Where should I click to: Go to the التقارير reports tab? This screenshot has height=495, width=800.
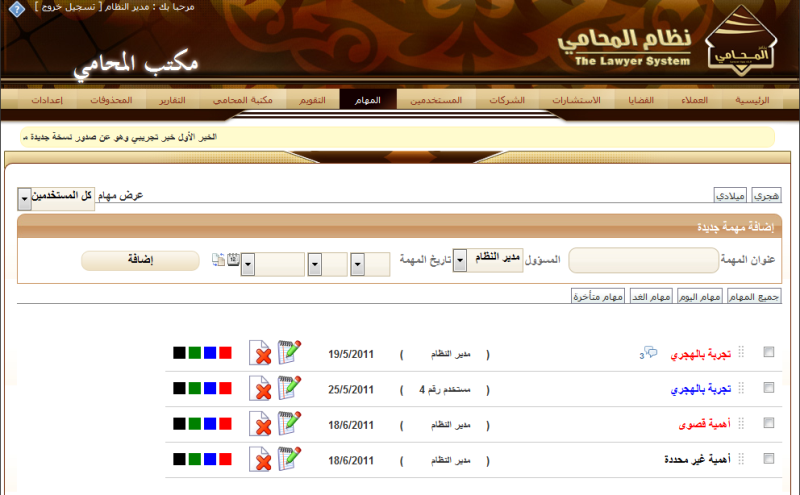pyautogui.click(x=172, y=101)
